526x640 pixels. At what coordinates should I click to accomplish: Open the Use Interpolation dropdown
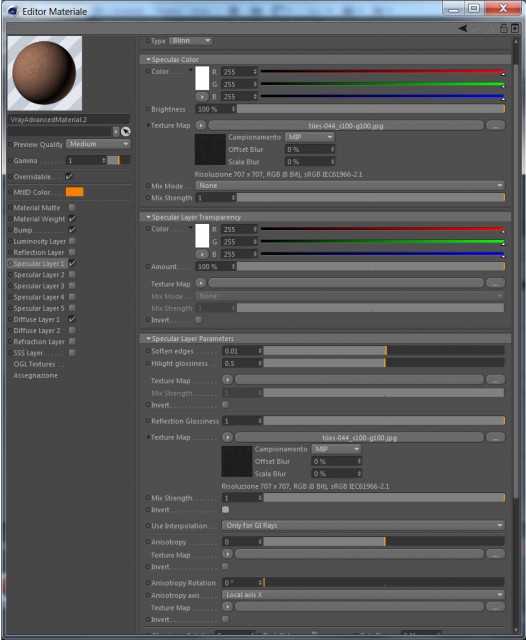point(363,525)
